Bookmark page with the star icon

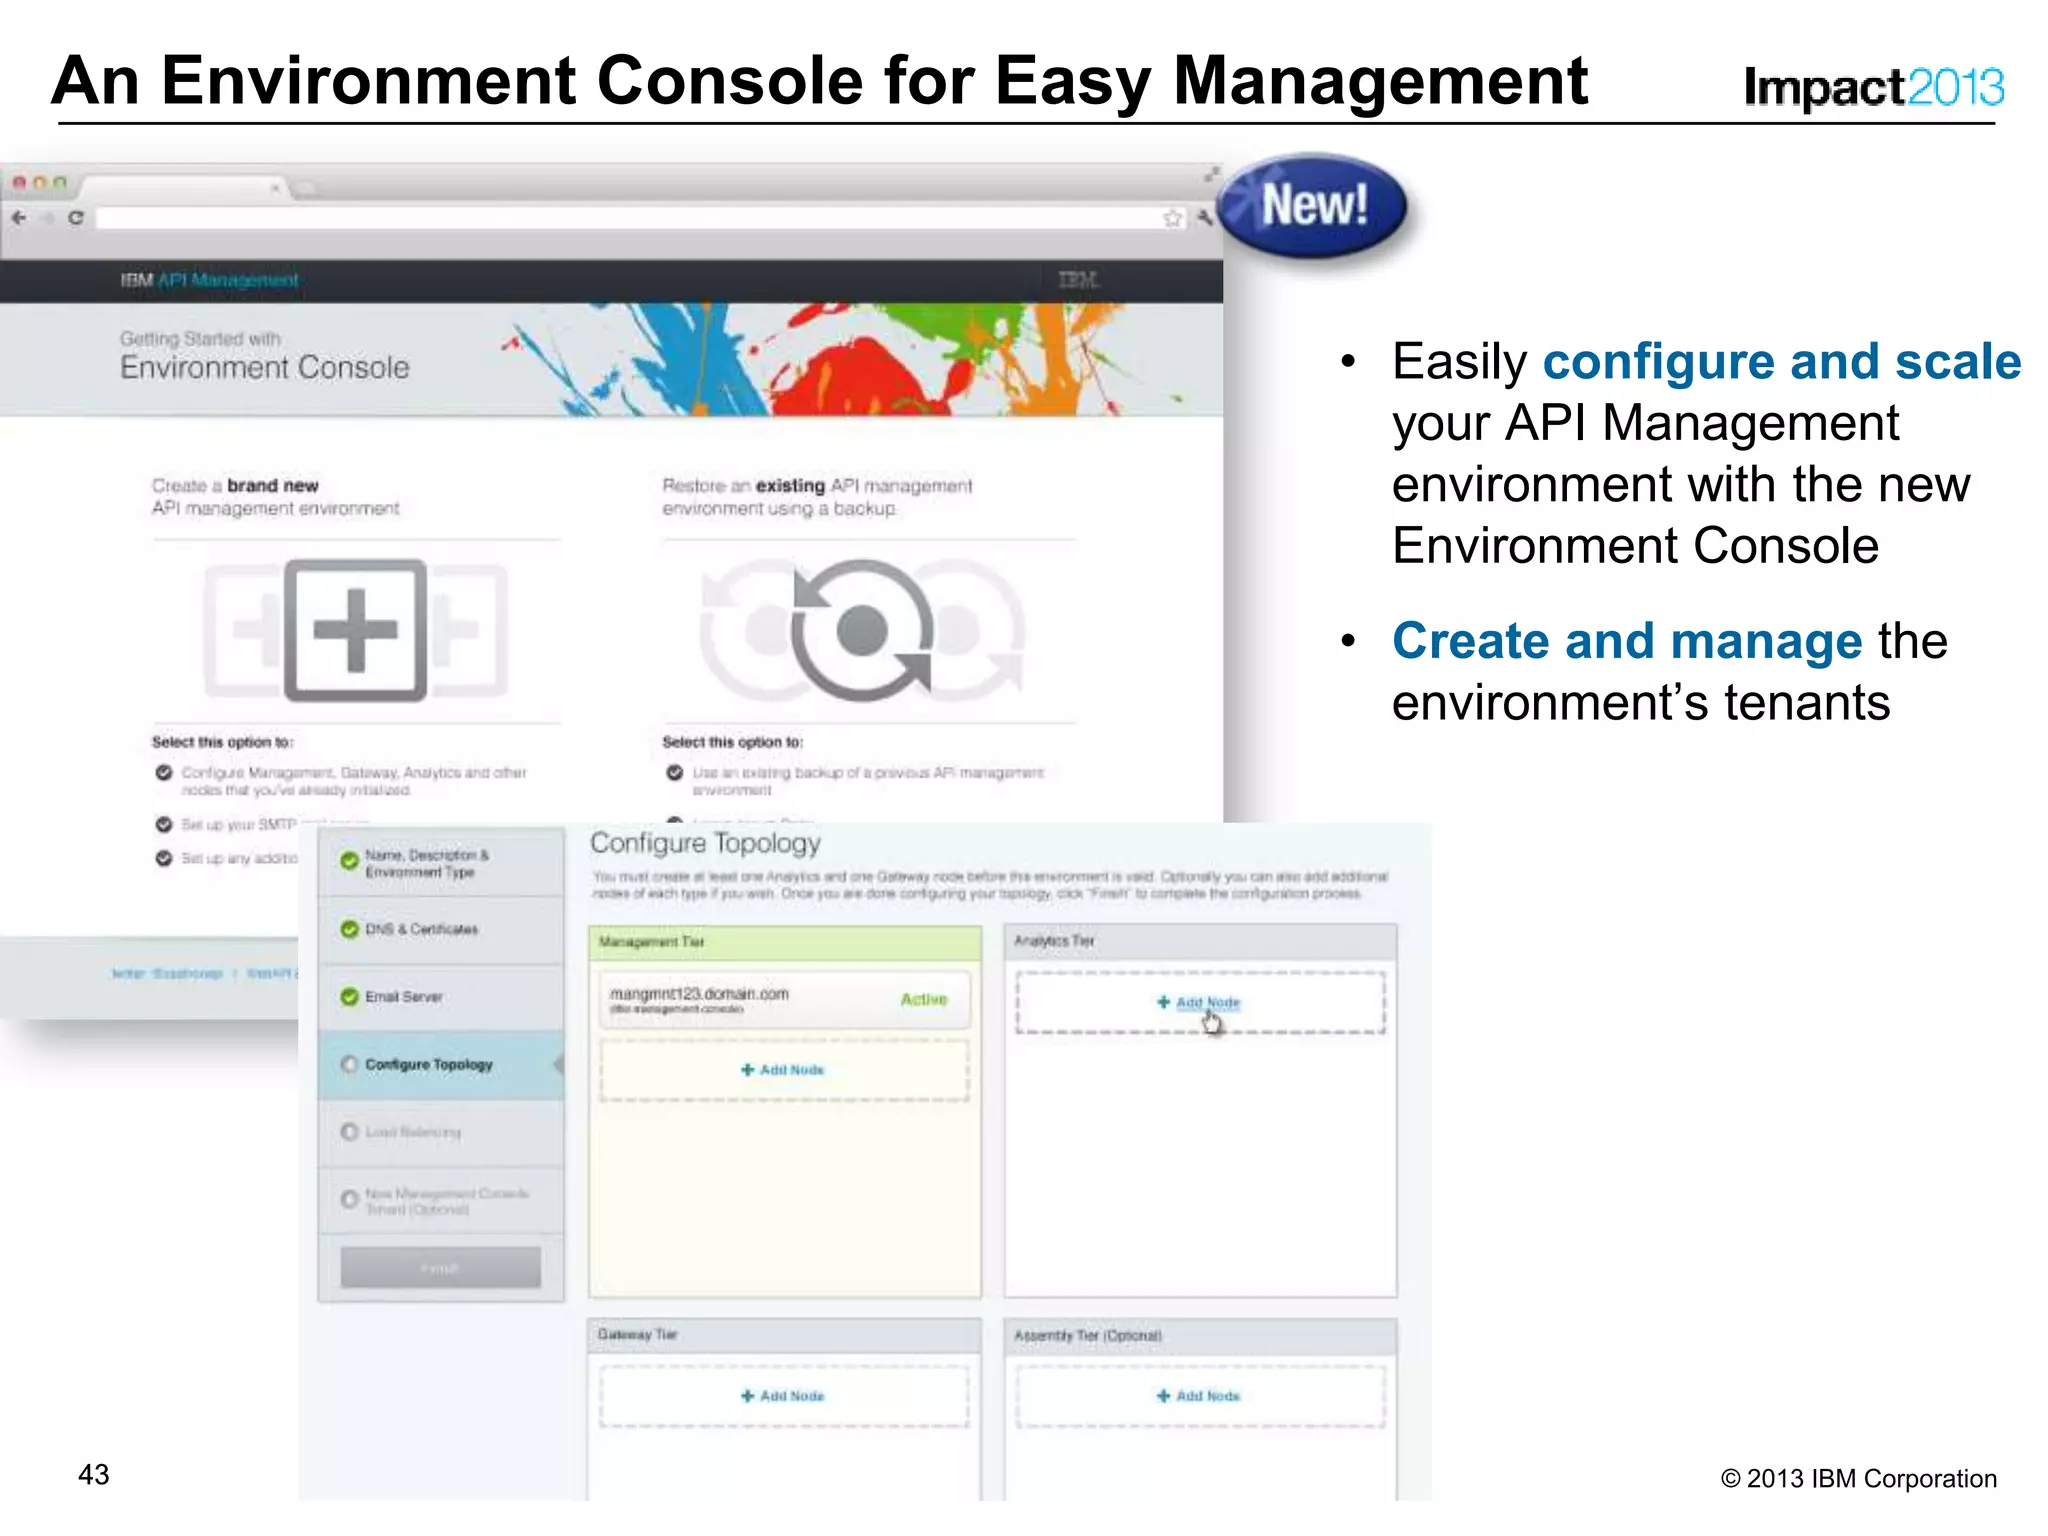click(1172, 218)
